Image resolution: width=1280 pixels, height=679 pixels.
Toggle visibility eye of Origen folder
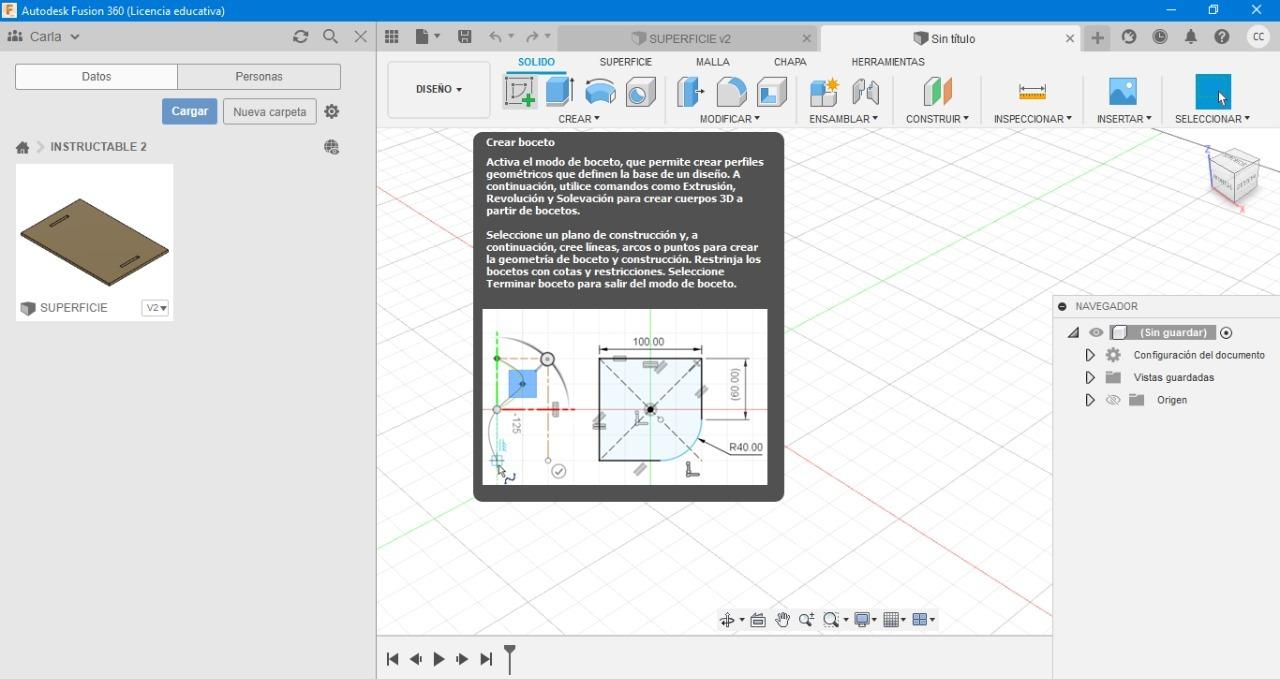pyautogui.click(x=1113, y=400)
